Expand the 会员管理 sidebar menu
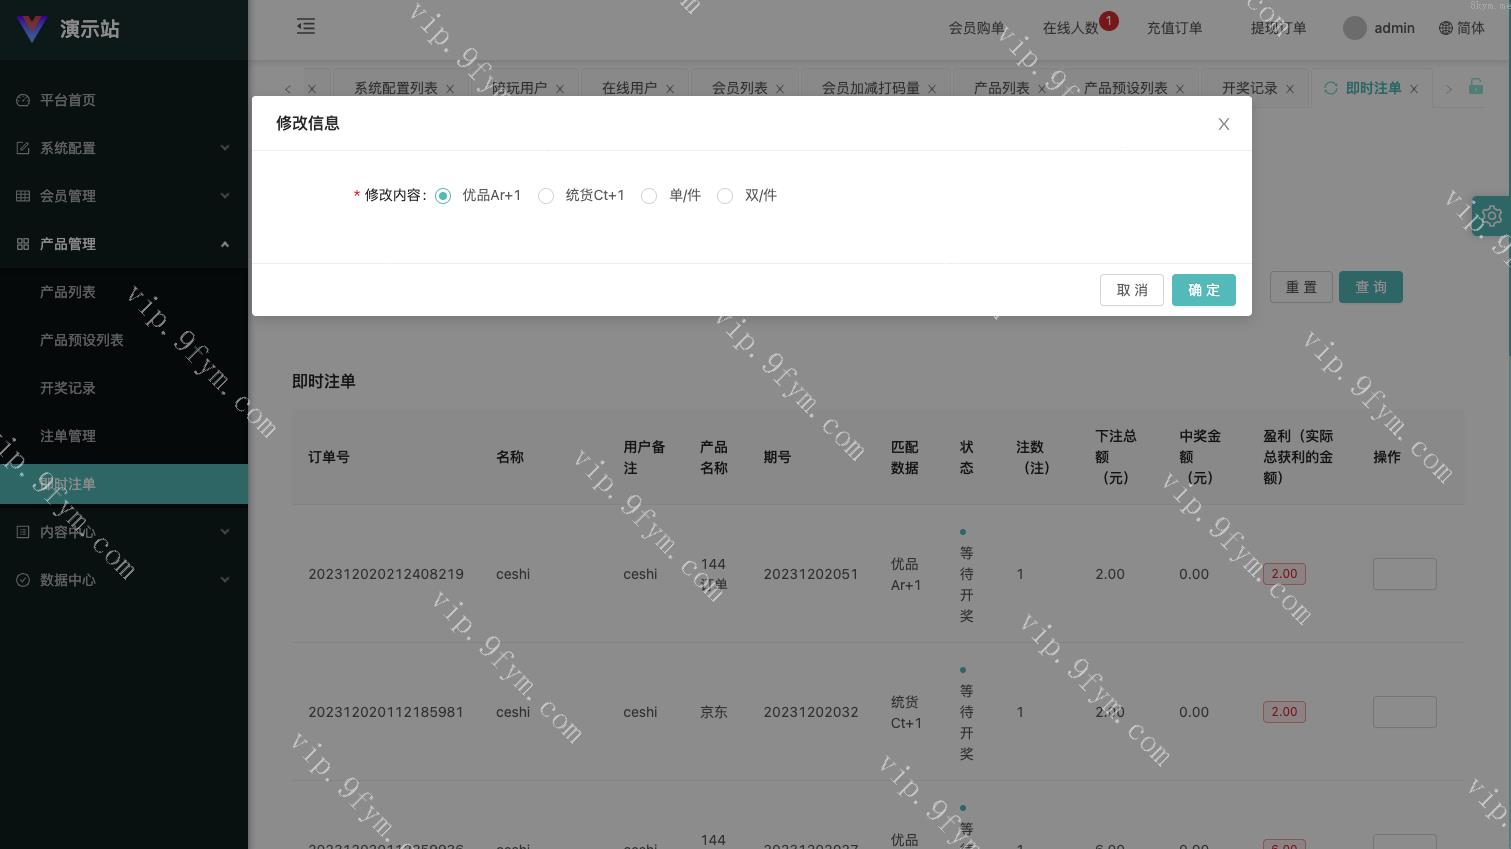 tap(124, 196)
